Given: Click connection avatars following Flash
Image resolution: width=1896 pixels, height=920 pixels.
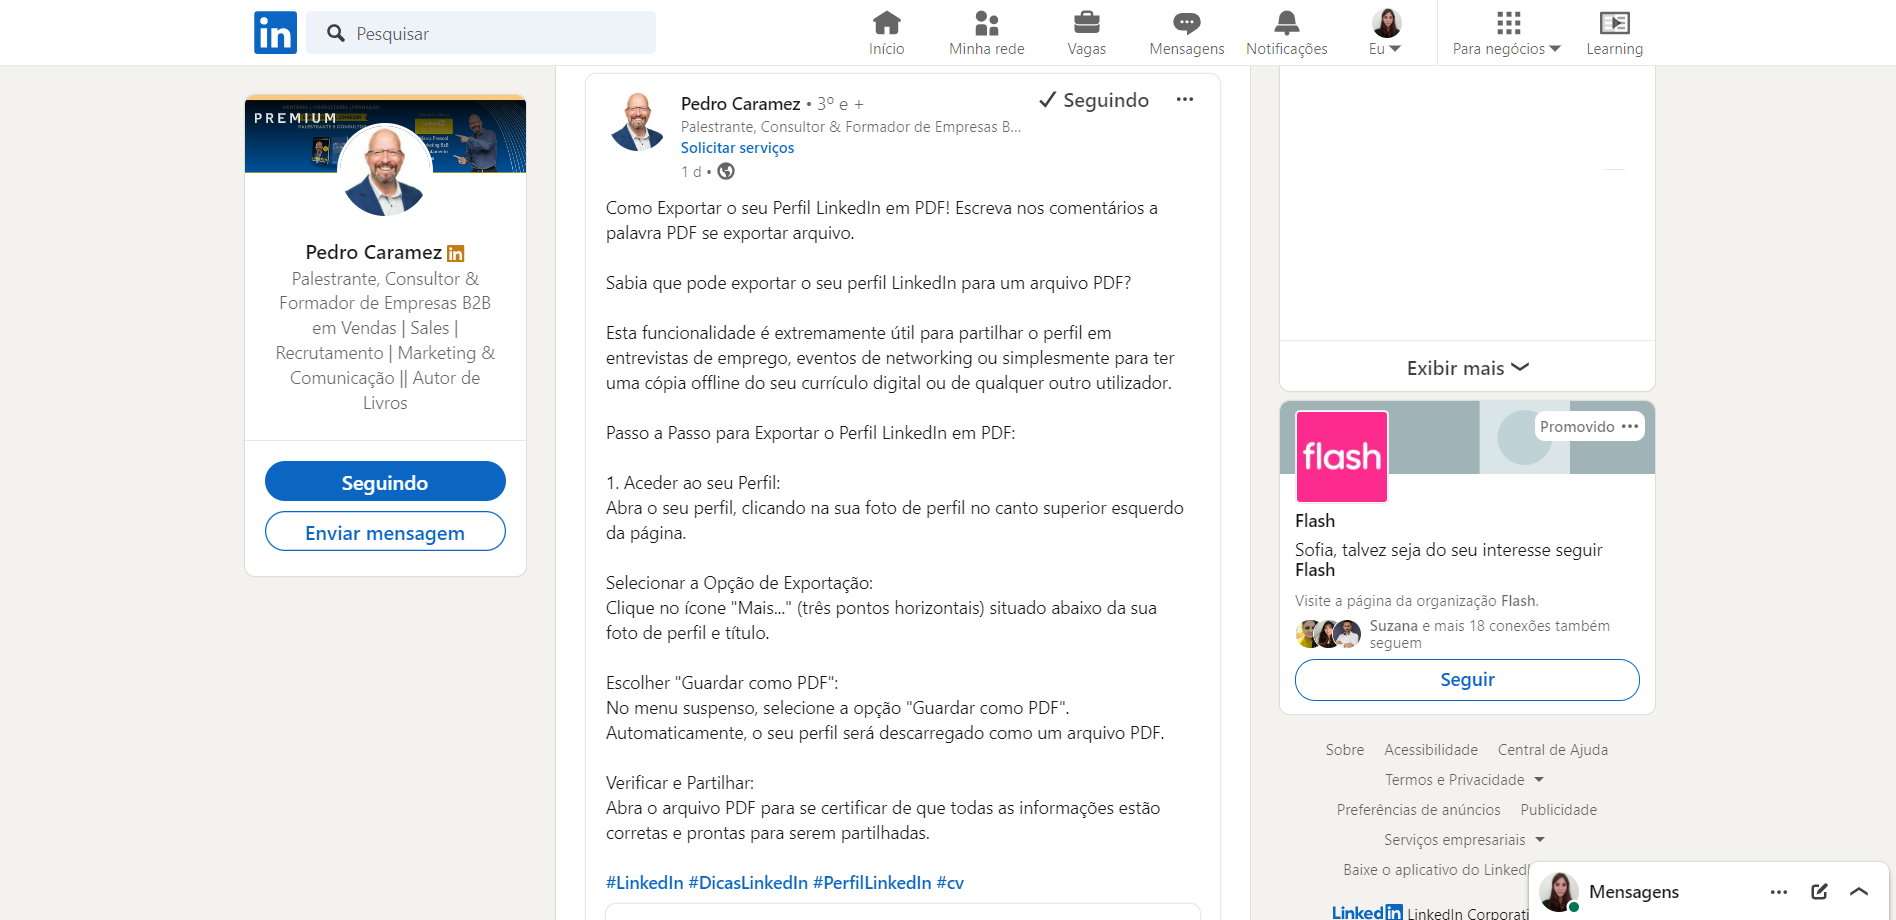Looking at the screenshot, I should (1328, 634).
